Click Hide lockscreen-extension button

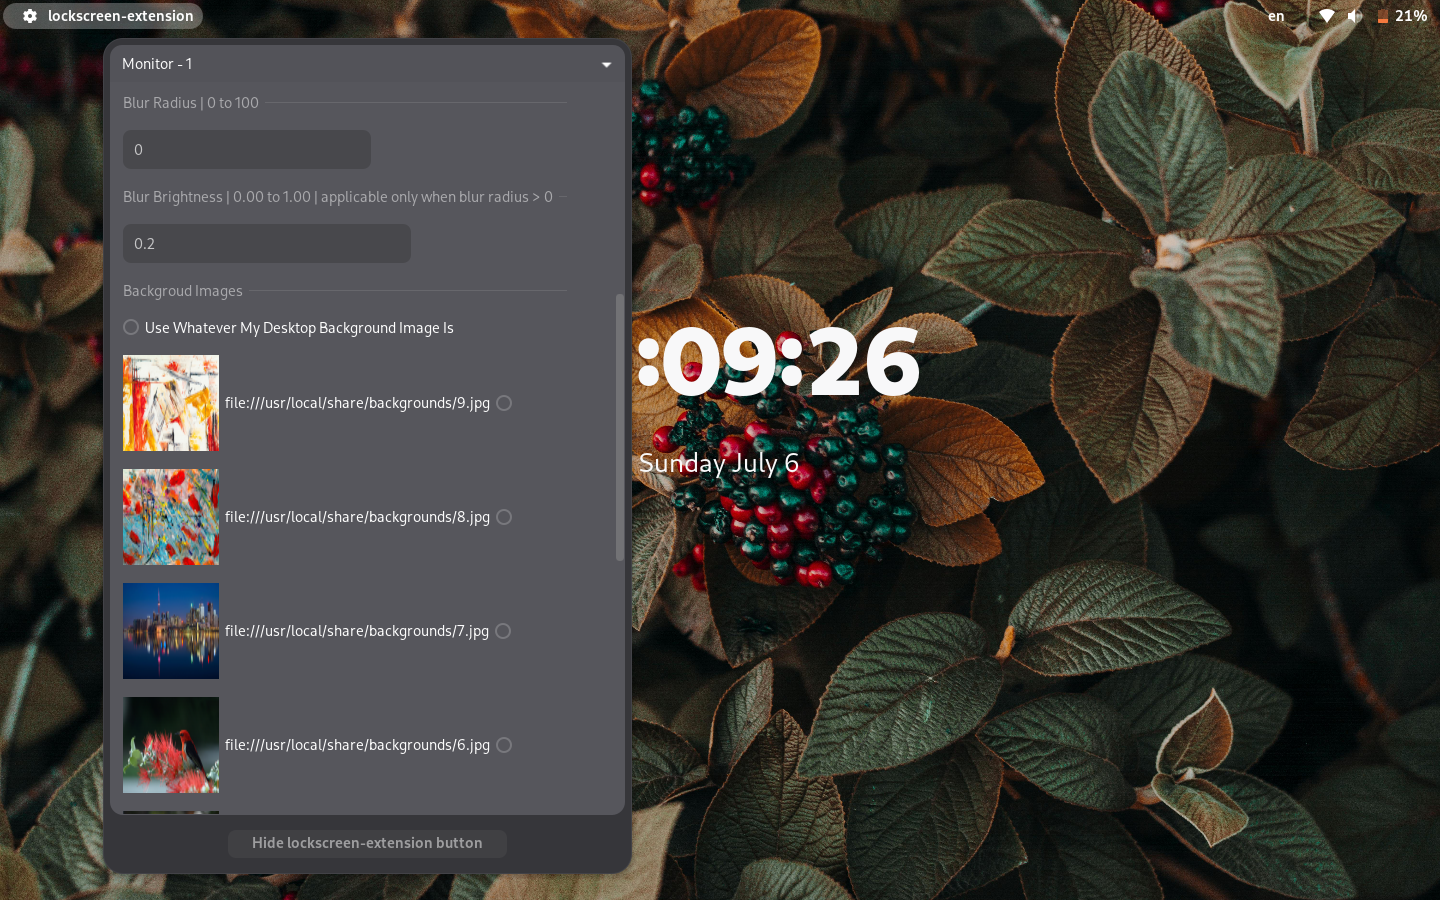(x=367, y=843)
